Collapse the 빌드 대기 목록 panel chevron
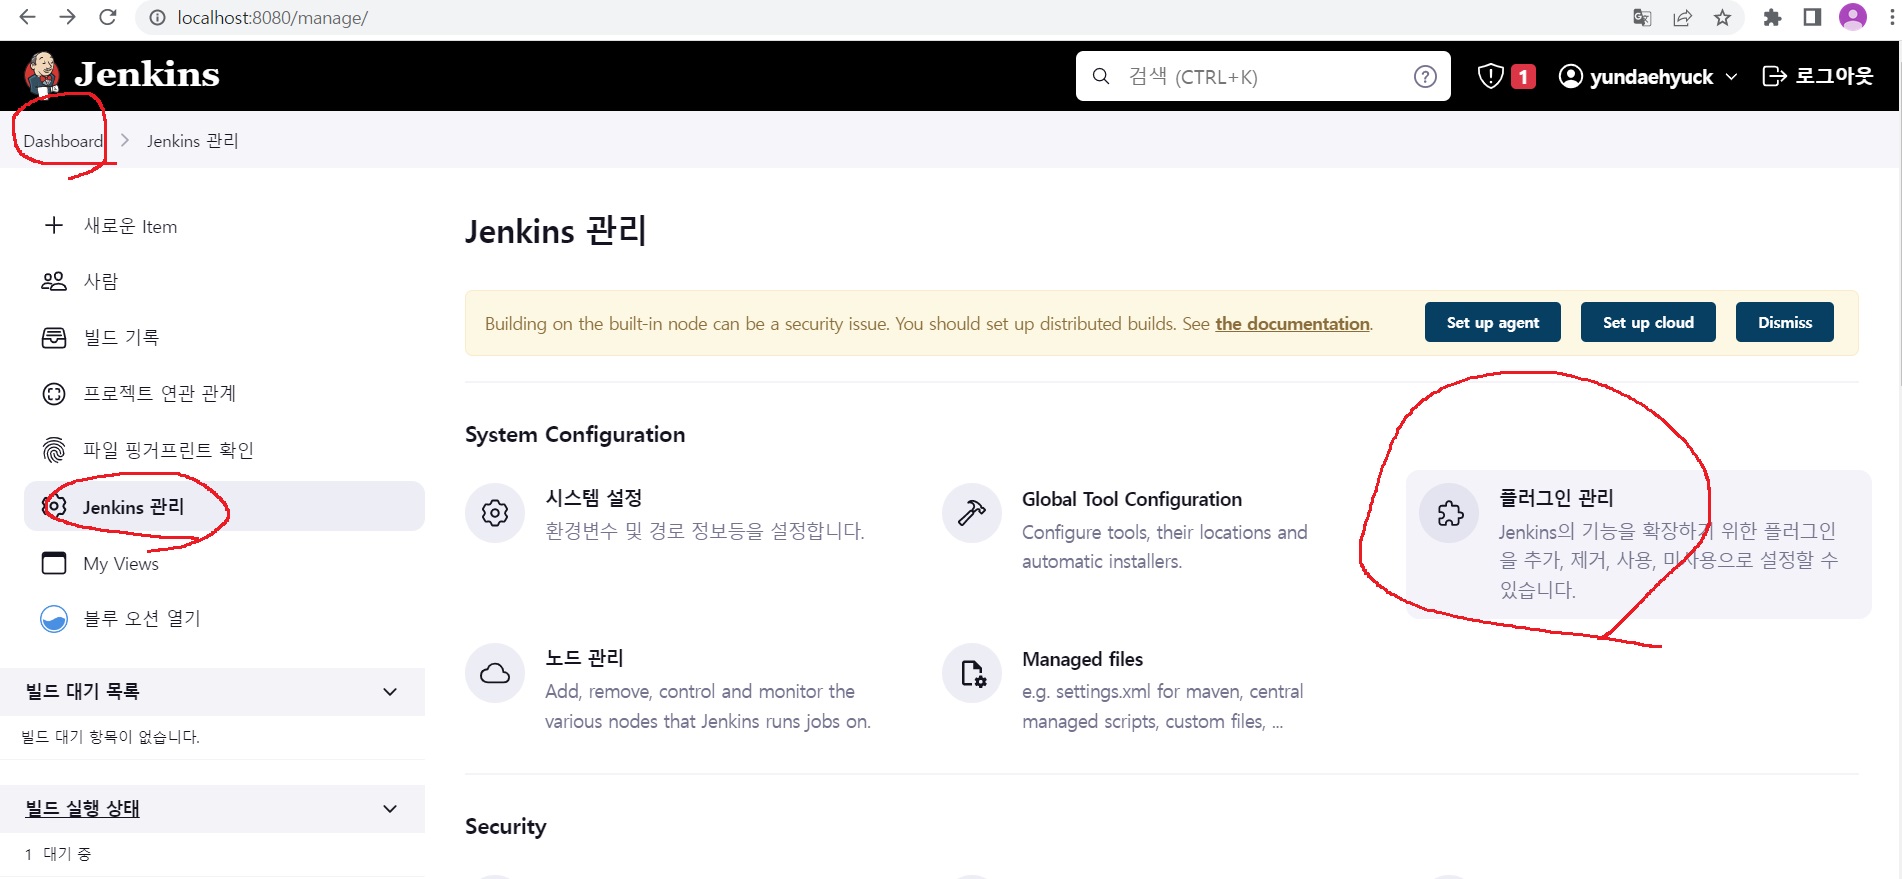Viewport: 1902px width, 879px height. pos(390,692)
